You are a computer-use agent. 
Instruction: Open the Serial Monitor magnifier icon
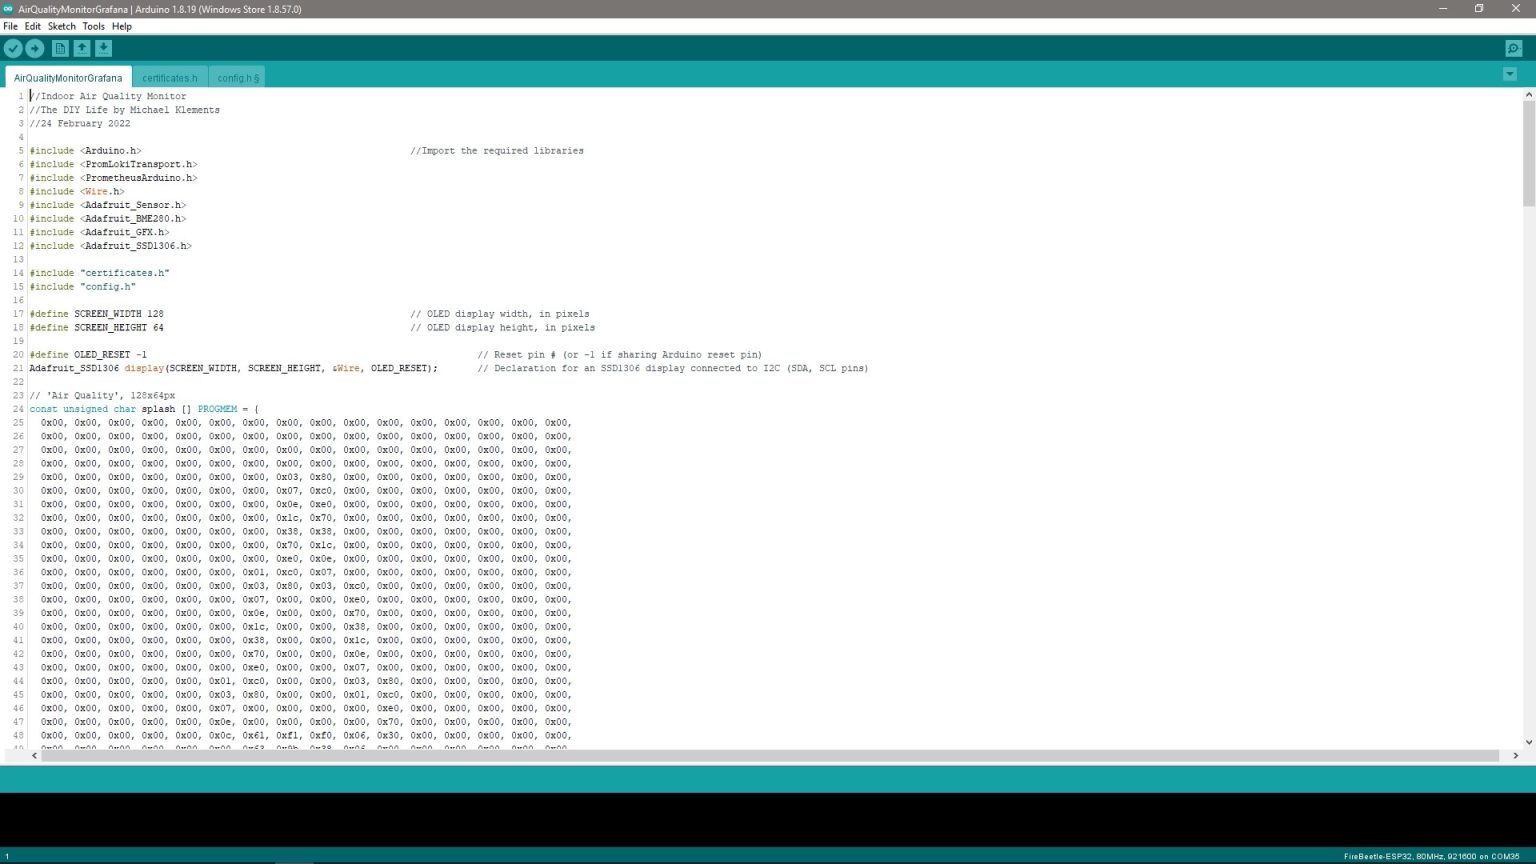pyautogui.click(x=1513, y=48)
